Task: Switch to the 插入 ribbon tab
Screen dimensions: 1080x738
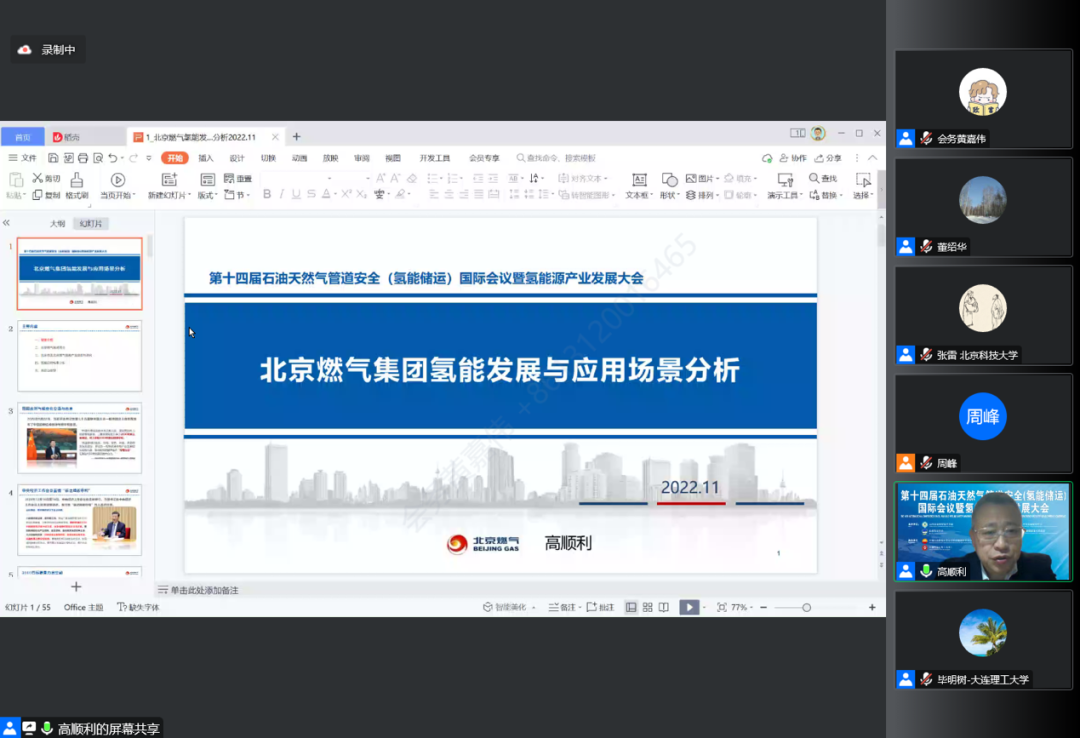Action: 205,157
